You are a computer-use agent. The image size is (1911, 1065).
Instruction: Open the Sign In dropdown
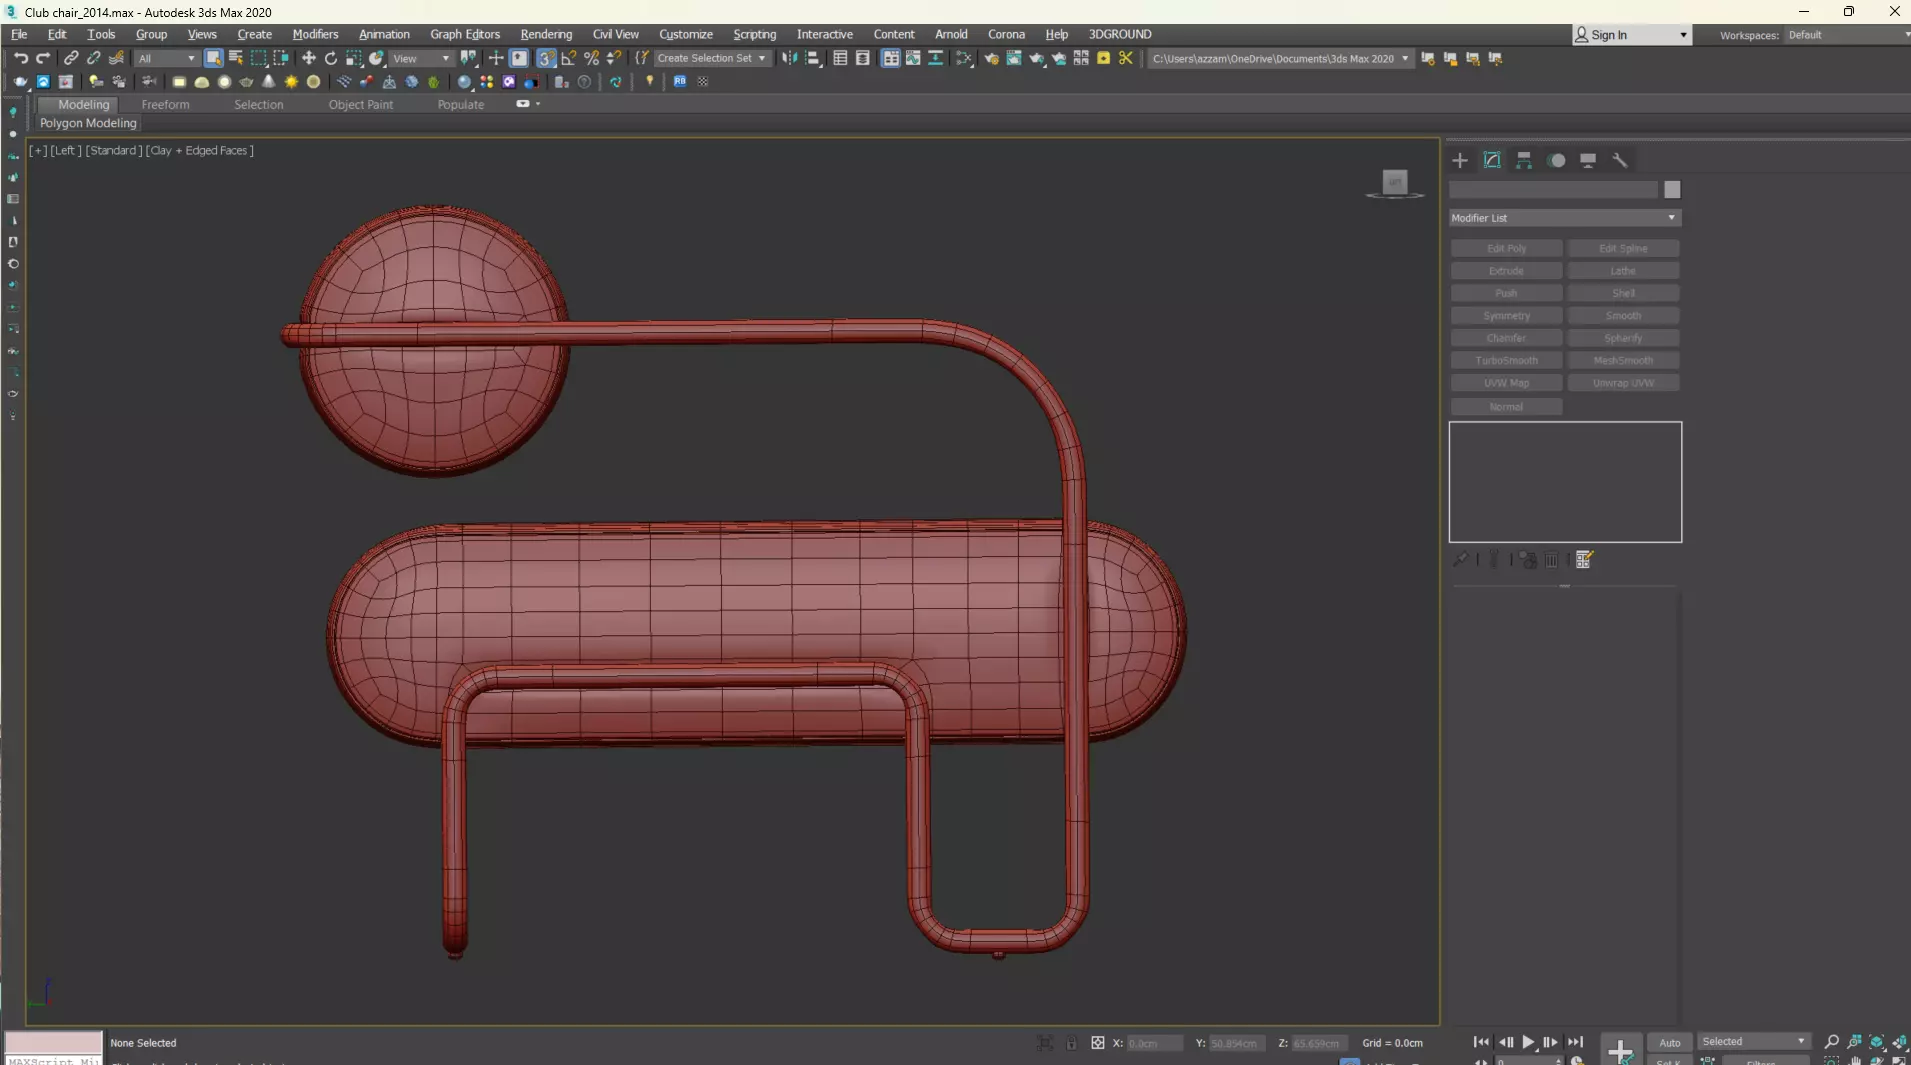pyautogui.click(x=1632, y=35)
